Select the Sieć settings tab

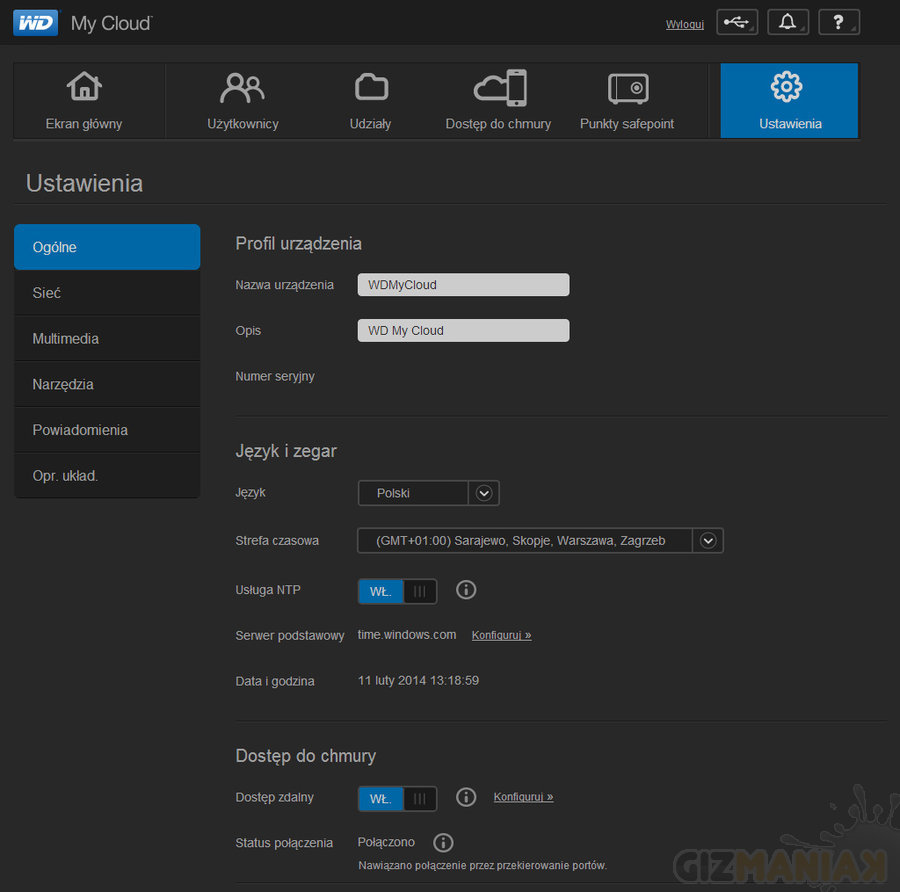(x=107, y=293)
